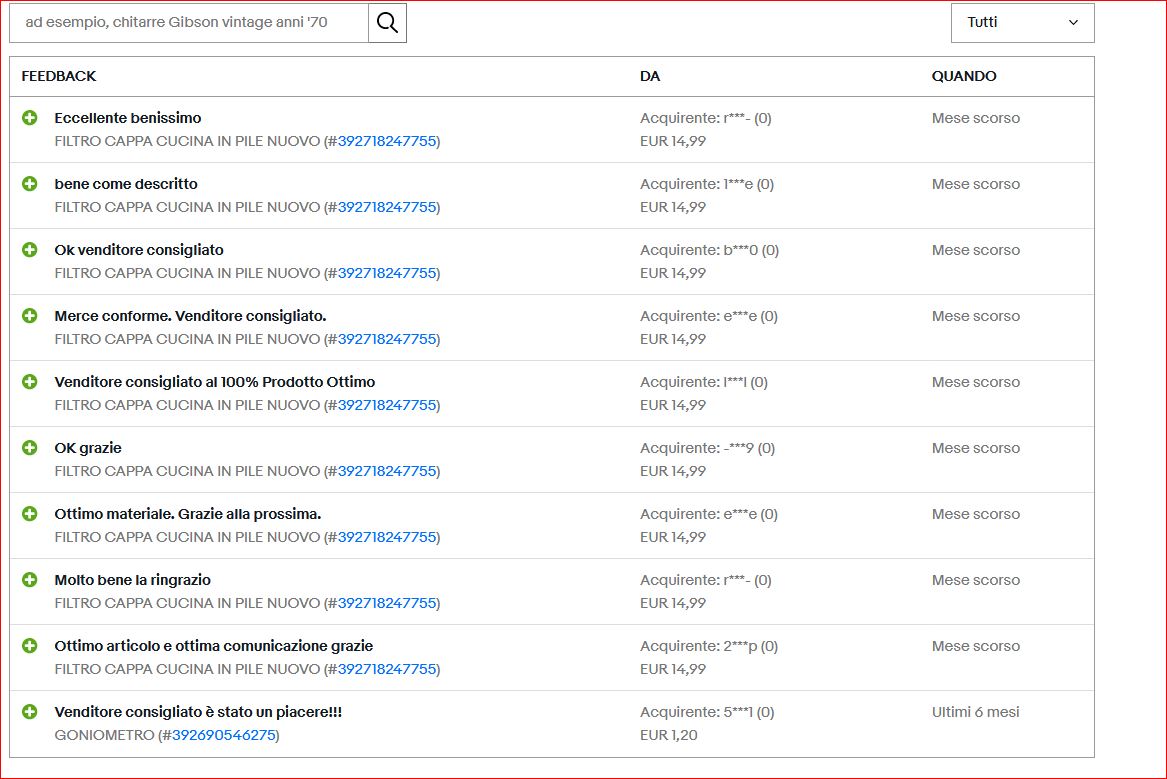This screenshot has width=1167, height=779.
Task: Open item link under Eccellente benissimo feedback
Action: pyautogui.click(x=387, y=141)
